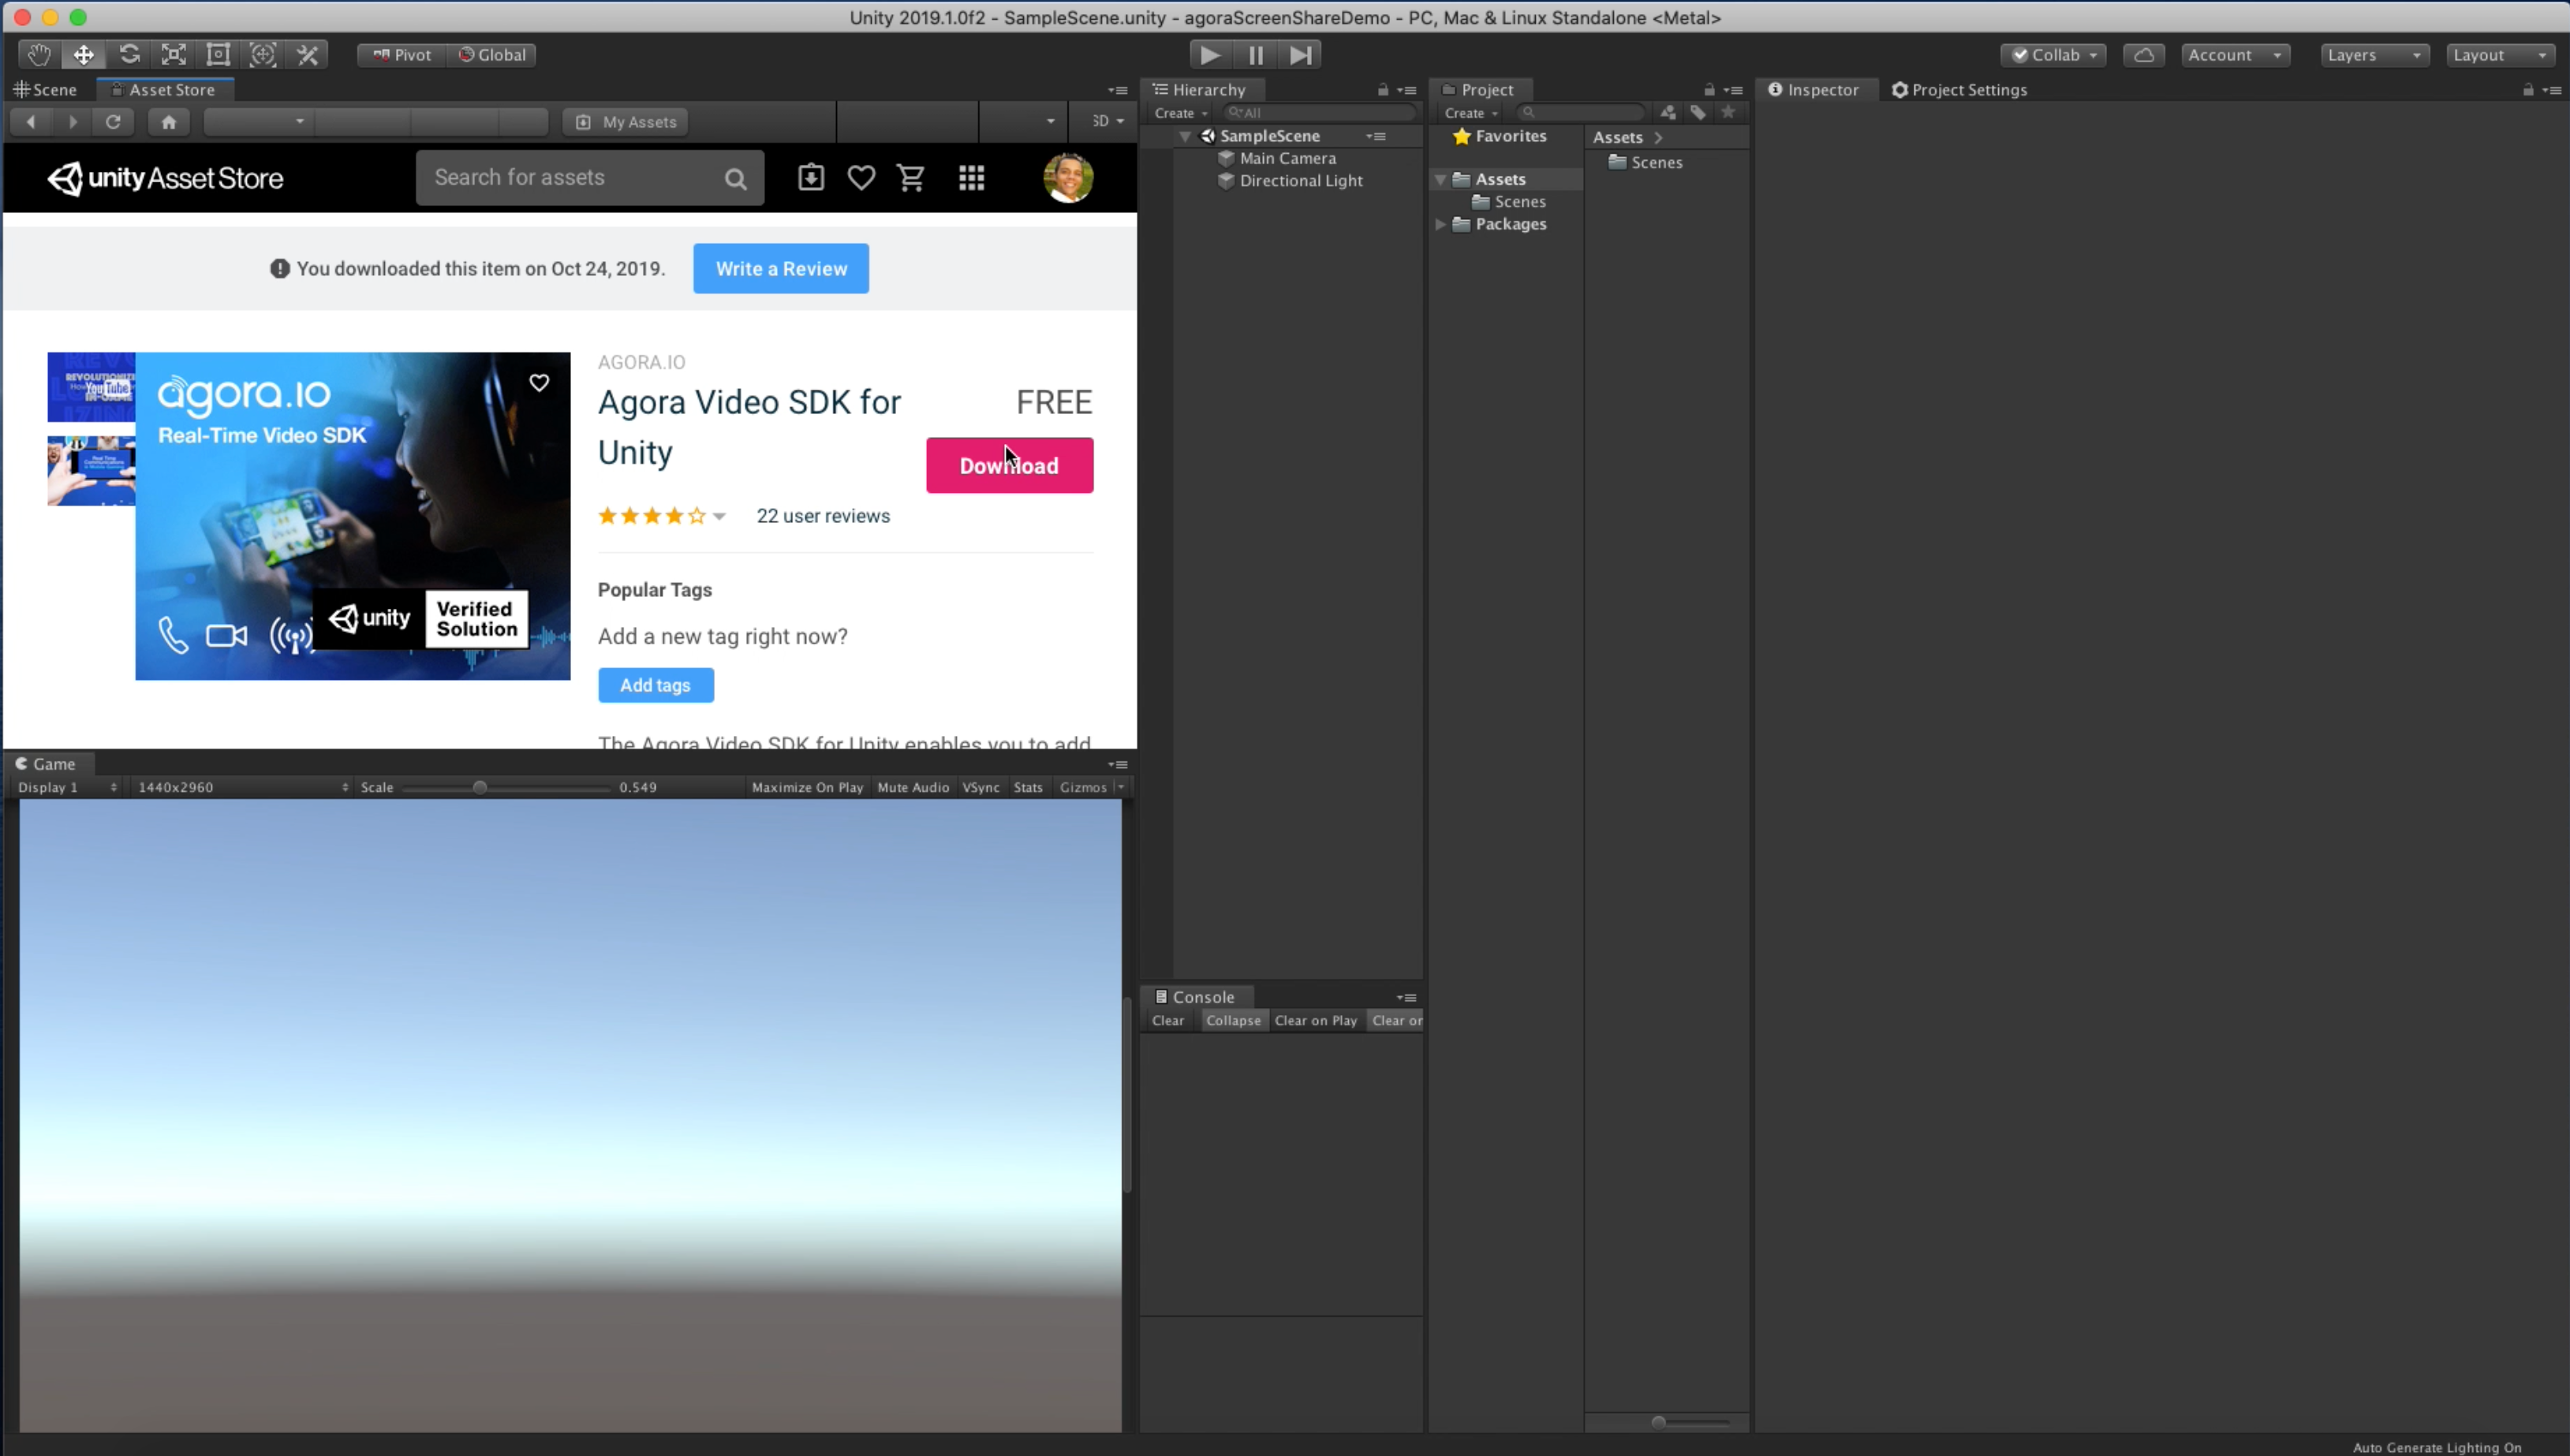The height and width of the screenshot is (1456, 2570).
Task: Open Project Create dropdown
Action: point(1471,113)
